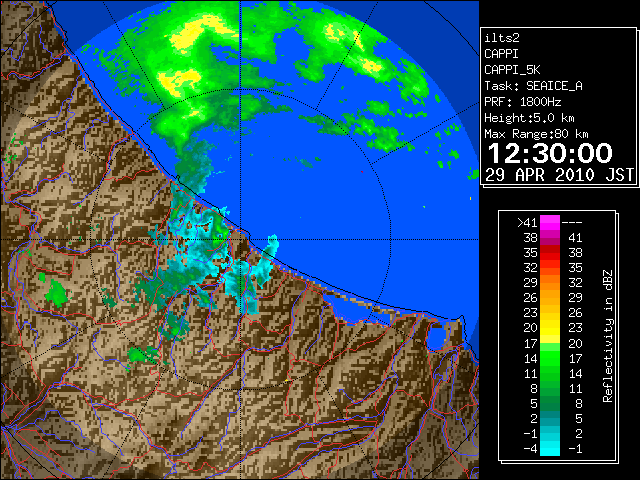This screenshot has height=480, width=640.
Task: Click the '-4' legend value
Action: click(530, 449)
